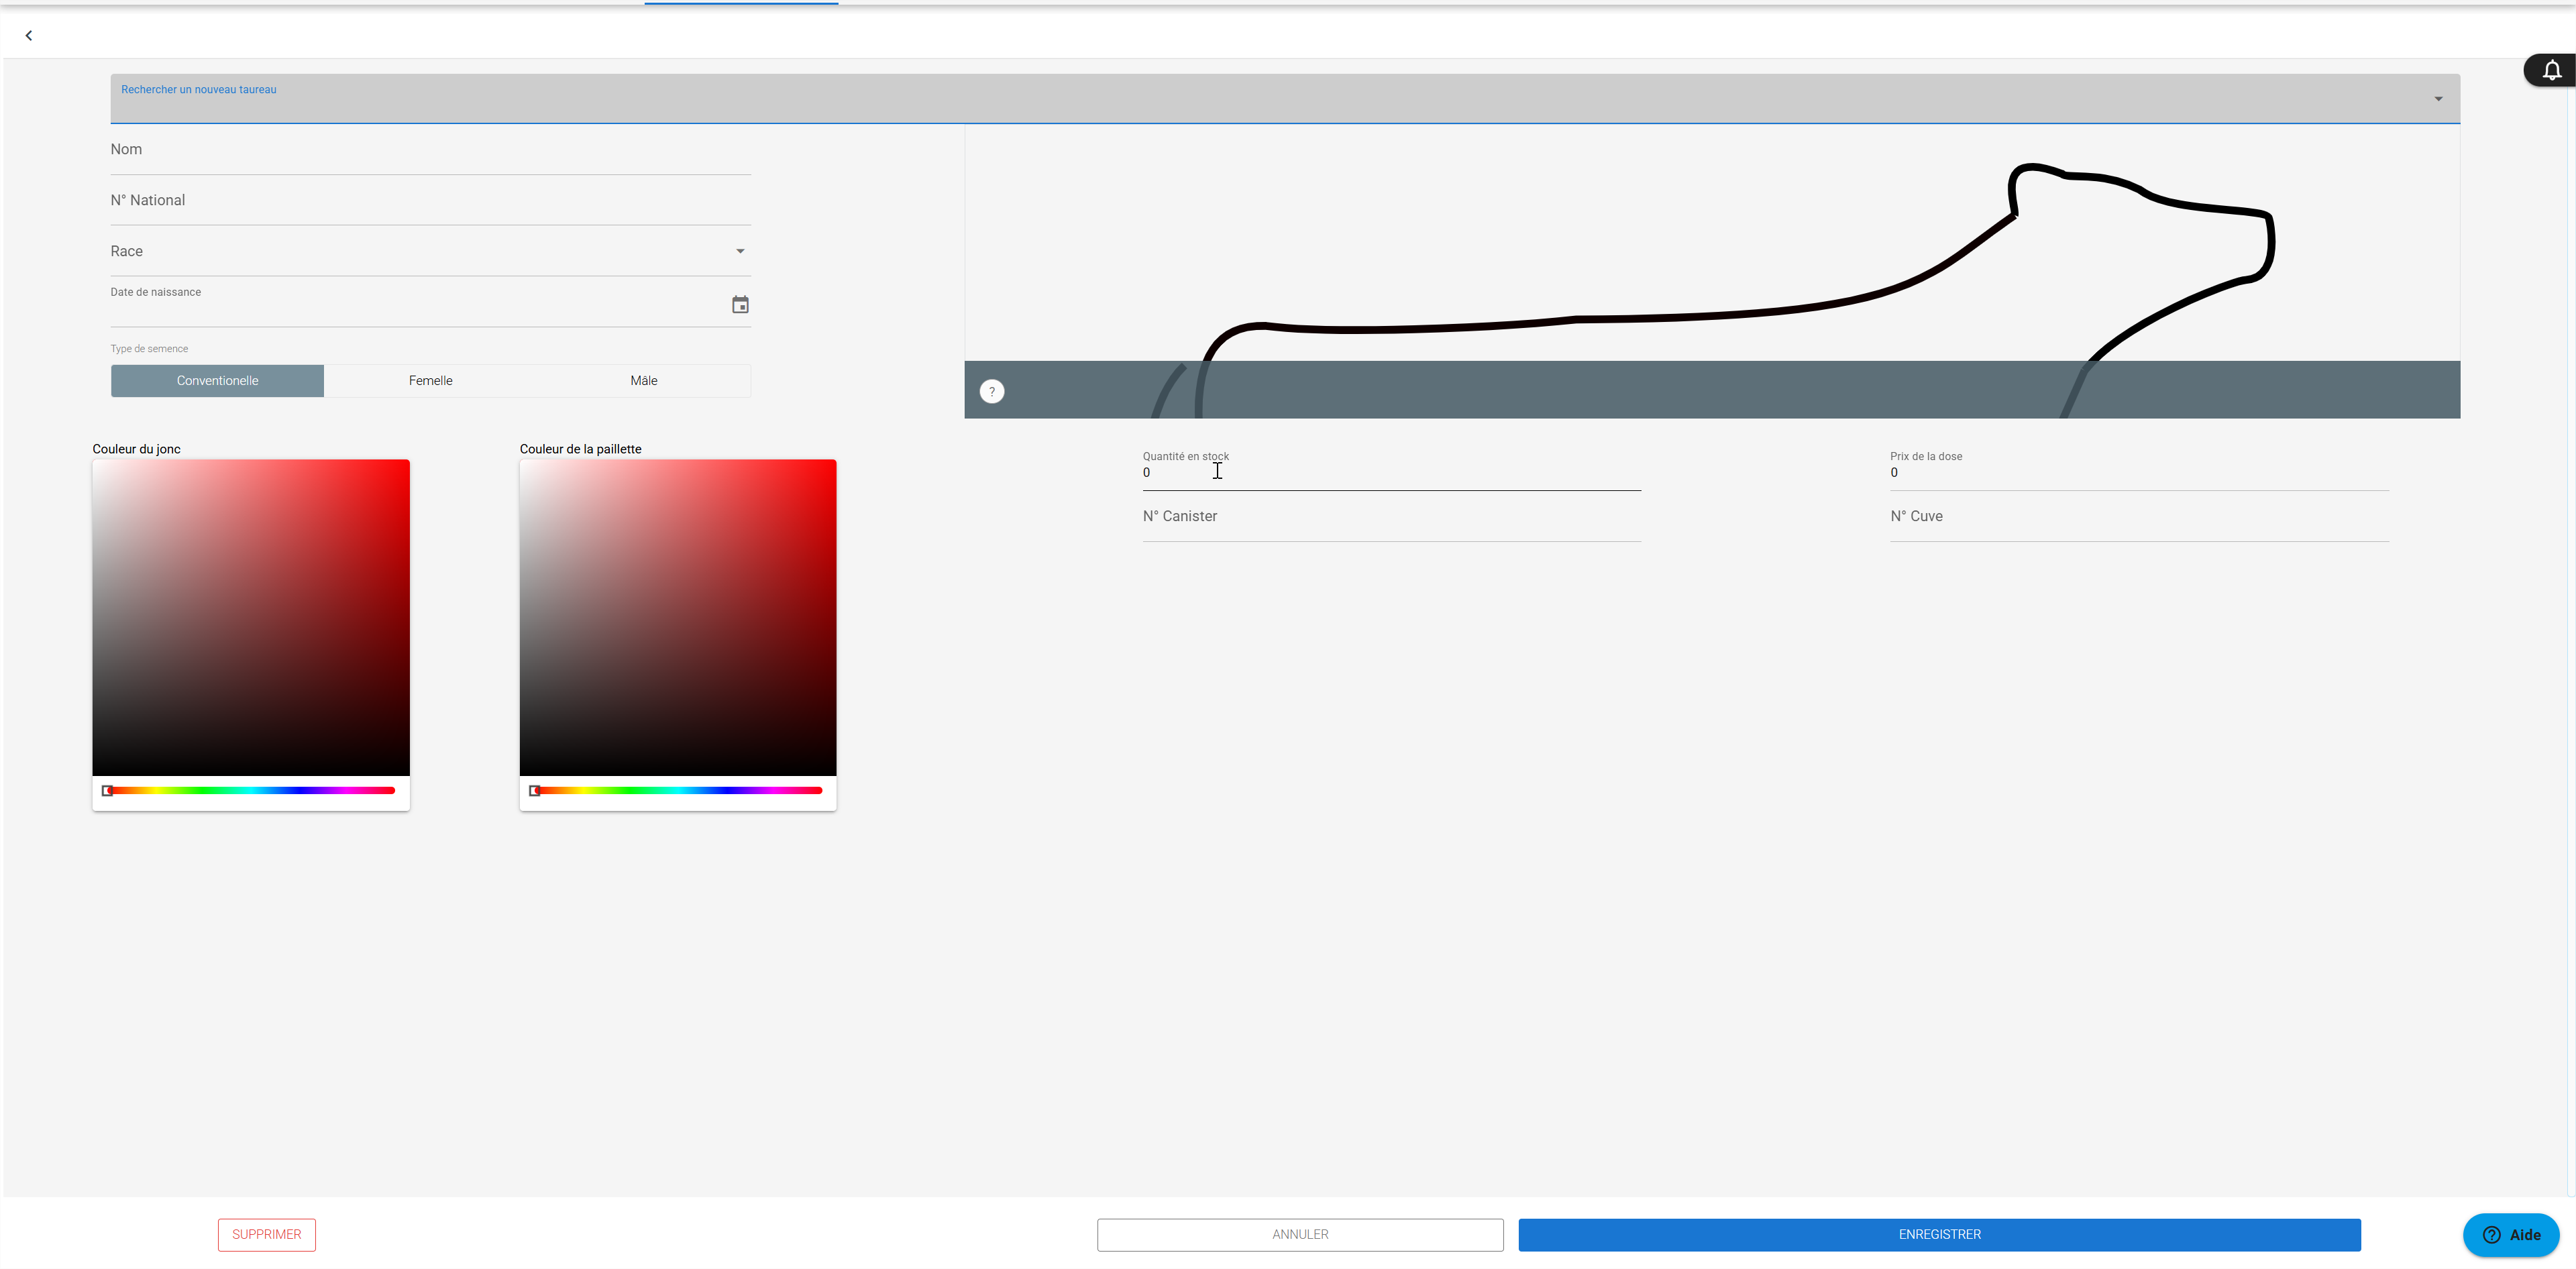Pick a shade in Couleur de la paillette square
The image size is (2576, 1269).
678,618
